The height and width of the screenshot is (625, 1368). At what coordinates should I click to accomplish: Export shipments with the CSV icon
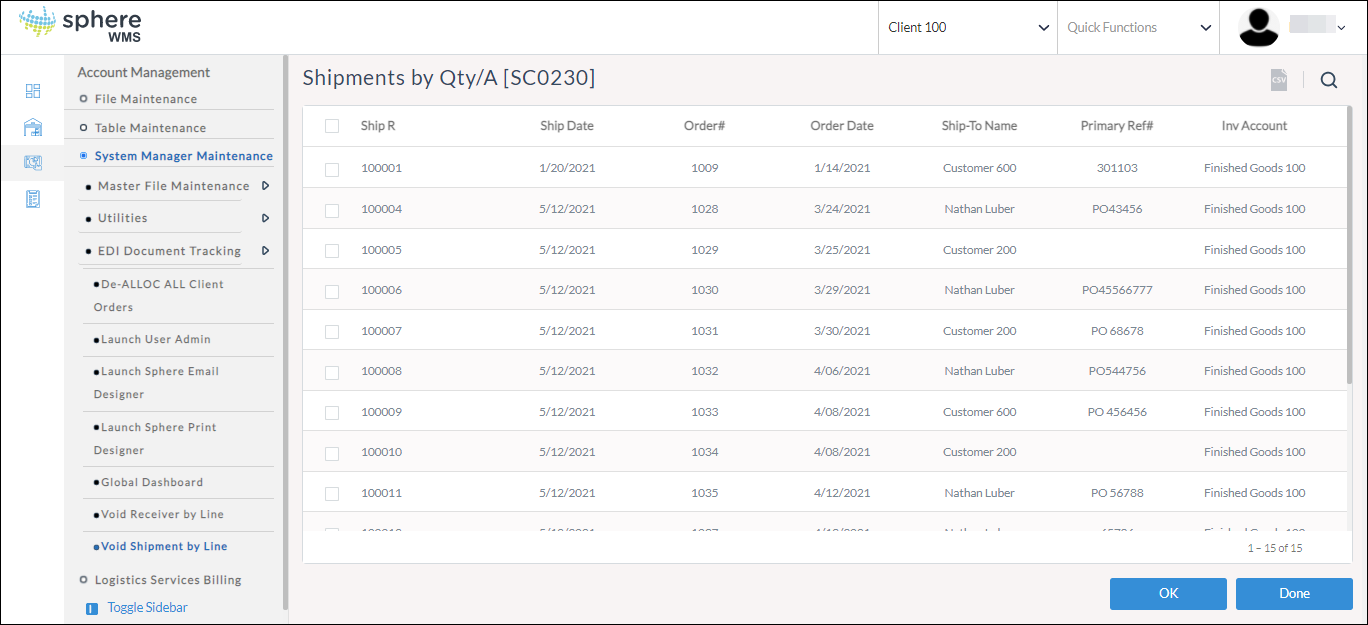click(x=1279, y=81)
